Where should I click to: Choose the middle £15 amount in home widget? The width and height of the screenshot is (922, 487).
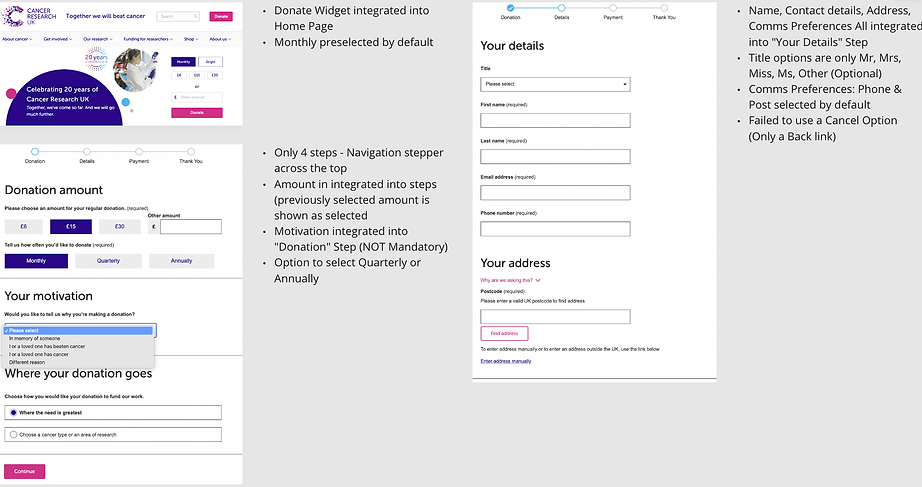197,75
